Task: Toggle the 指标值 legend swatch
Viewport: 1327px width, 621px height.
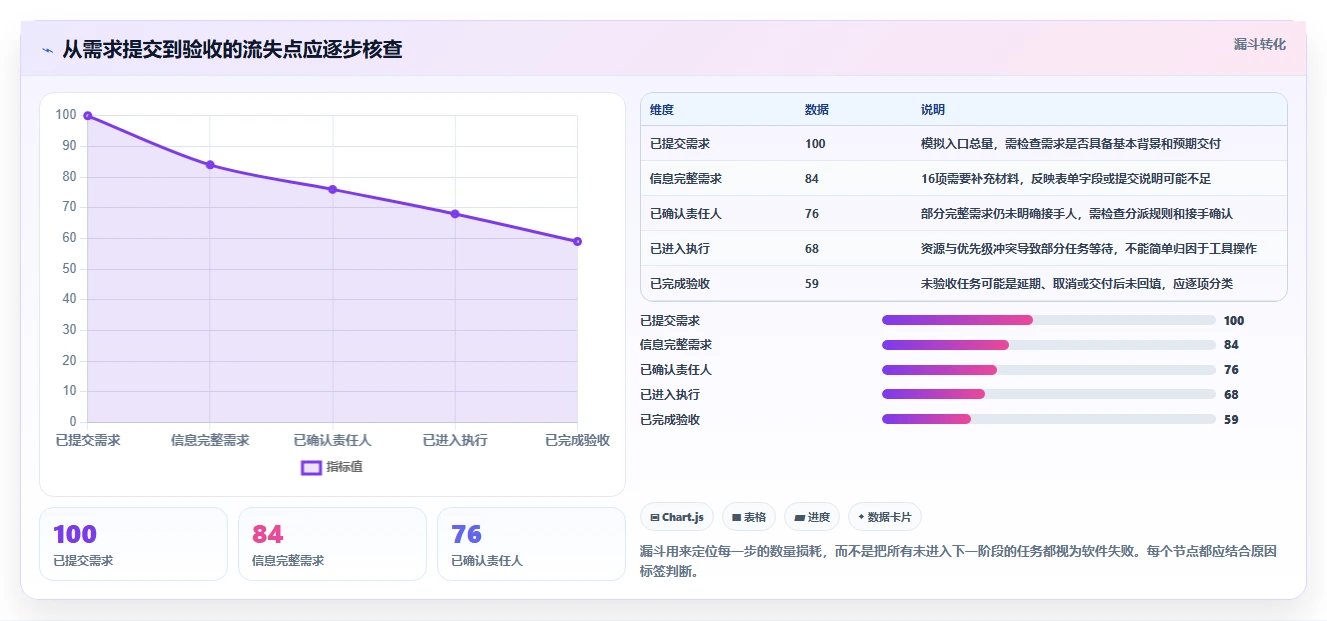Action: pos(311,467)
